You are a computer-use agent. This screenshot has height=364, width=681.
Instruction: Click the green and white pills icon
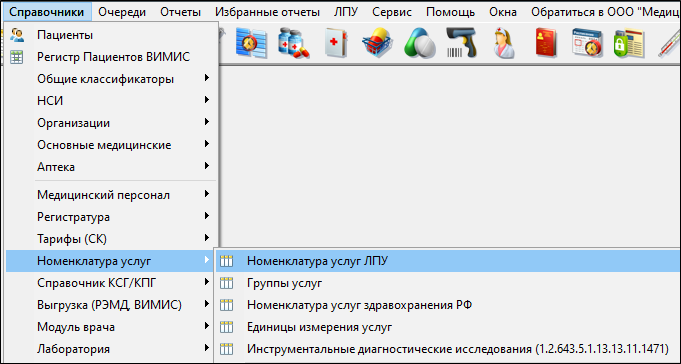click(420, 43)
